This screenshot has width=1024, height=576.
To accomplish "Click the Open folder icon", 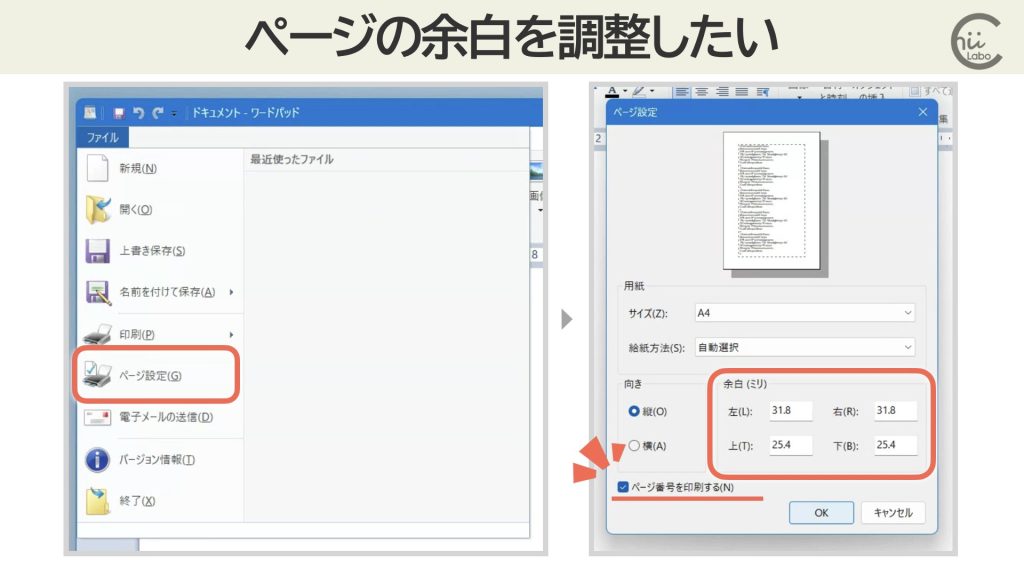I will 97,207.
